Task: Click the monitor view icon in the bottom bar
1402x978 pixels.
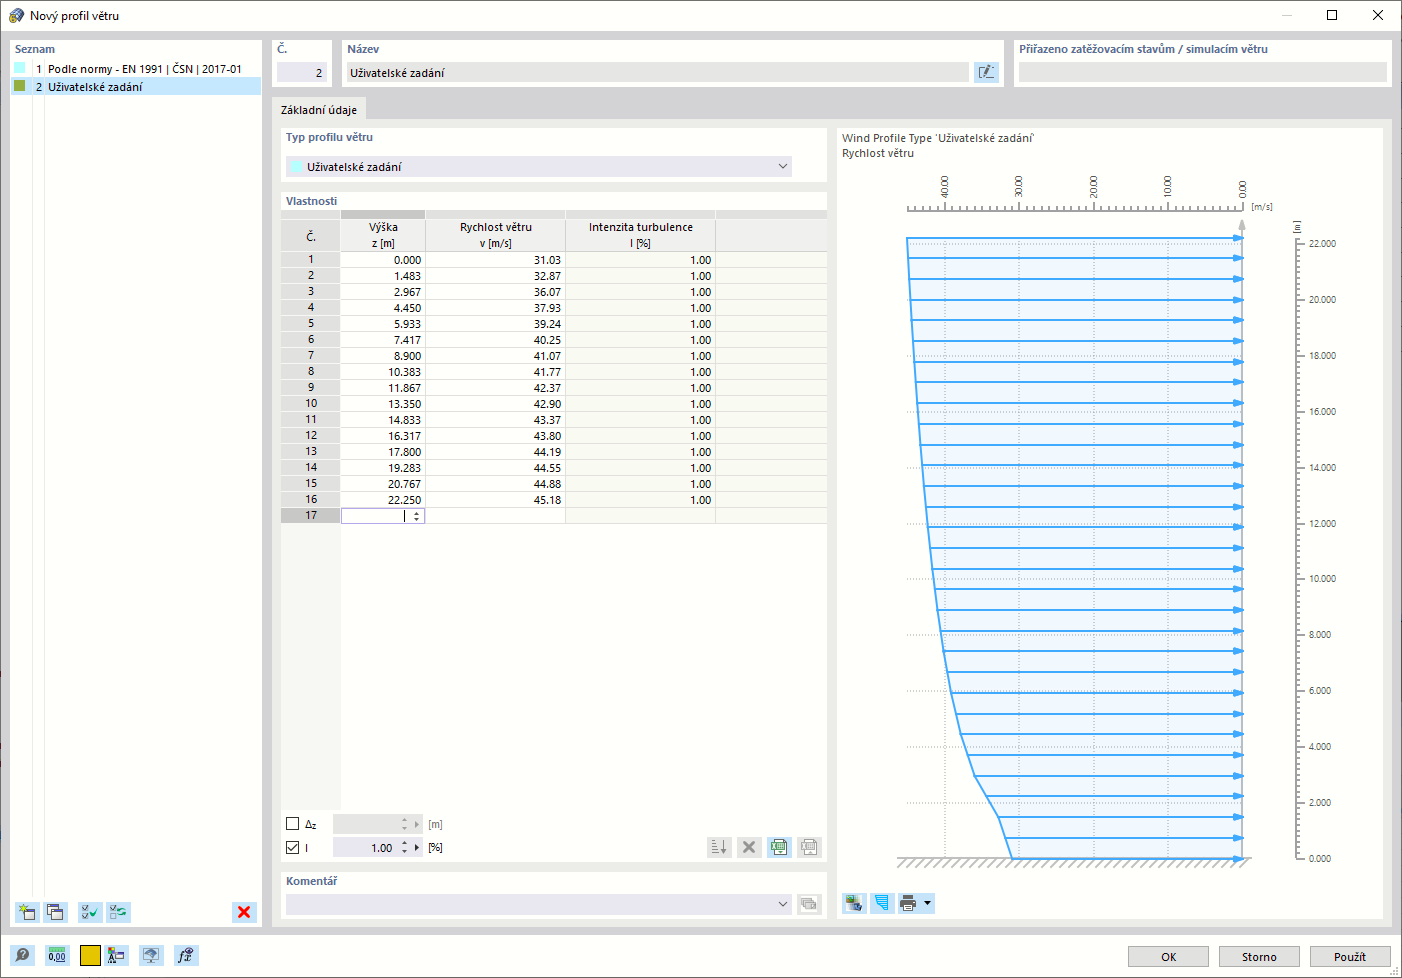Action: [x=151, y=956]
